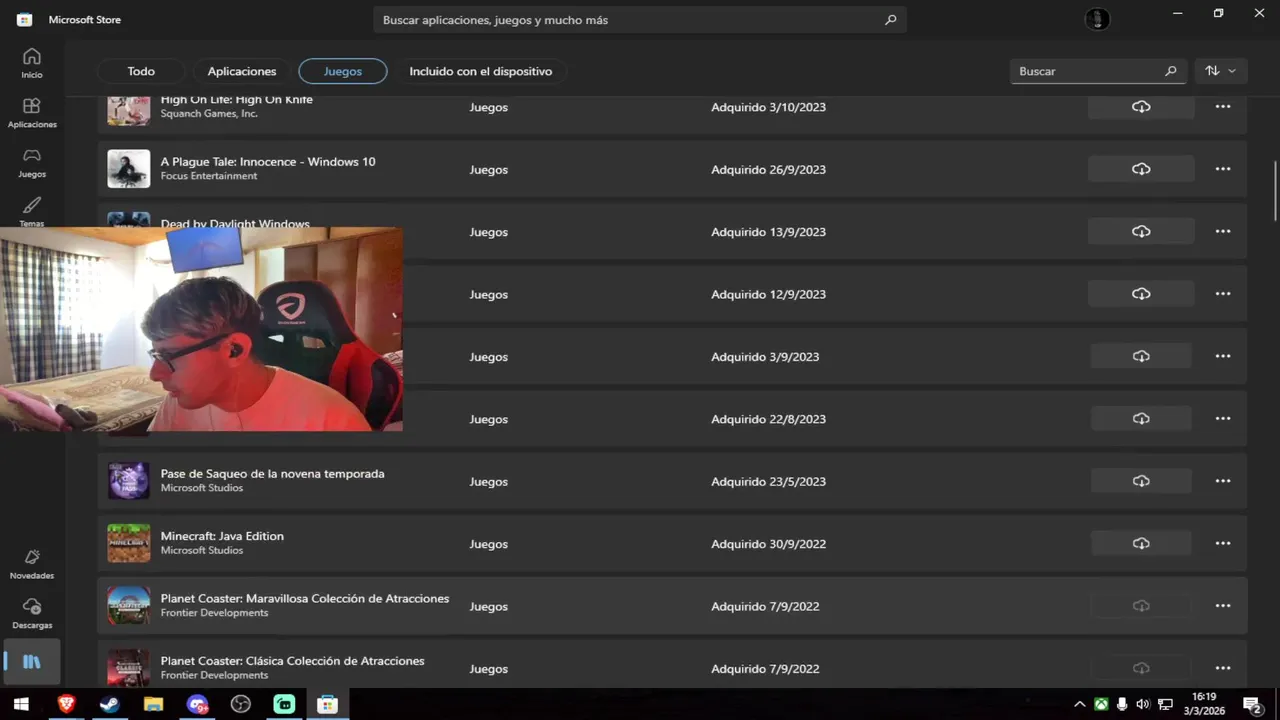Open more options for Clásica Colección row
Screen dimensions: 1280x720
[1223, 668]
